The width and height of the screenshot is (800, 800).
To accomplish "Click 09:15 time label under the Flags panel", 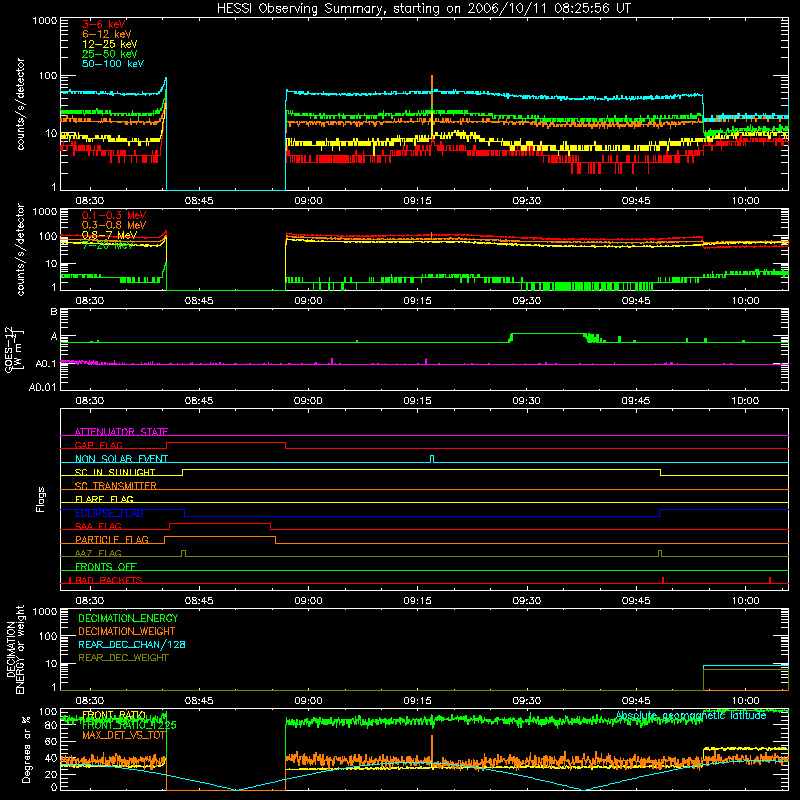I will coord(417,601).
